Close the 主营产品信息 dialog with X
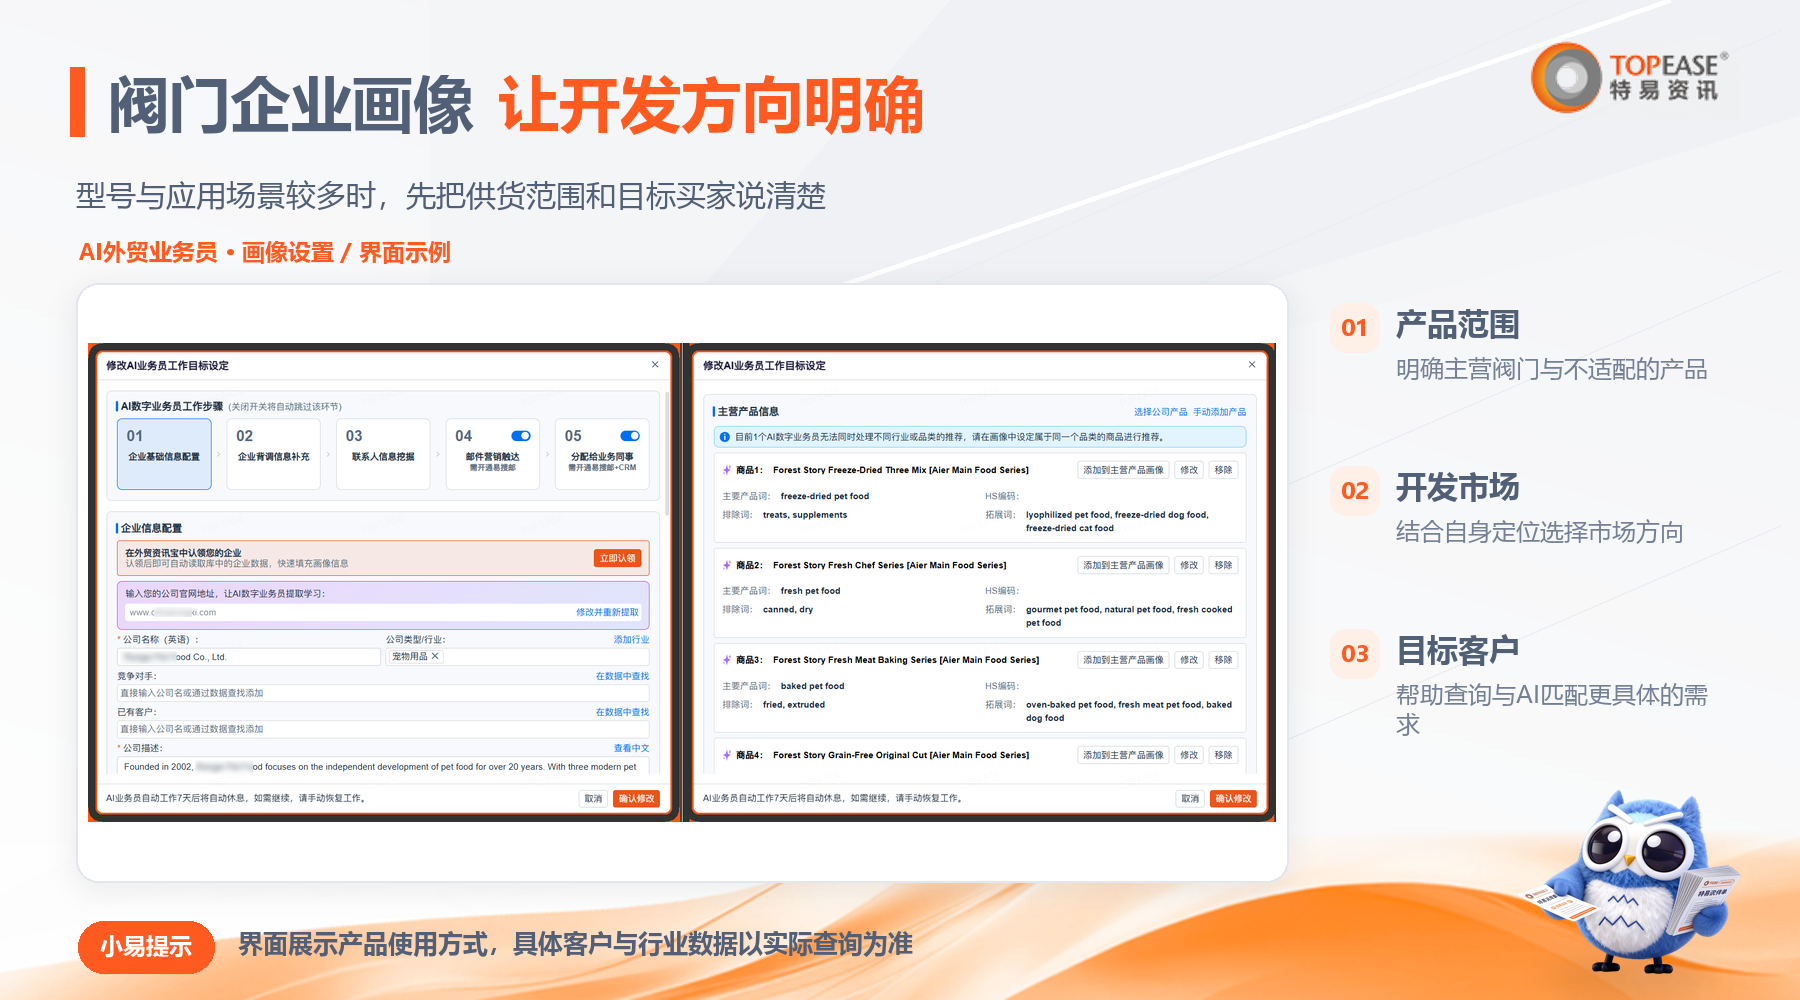This screenshot has width=1800, height=1000. 1252,365
